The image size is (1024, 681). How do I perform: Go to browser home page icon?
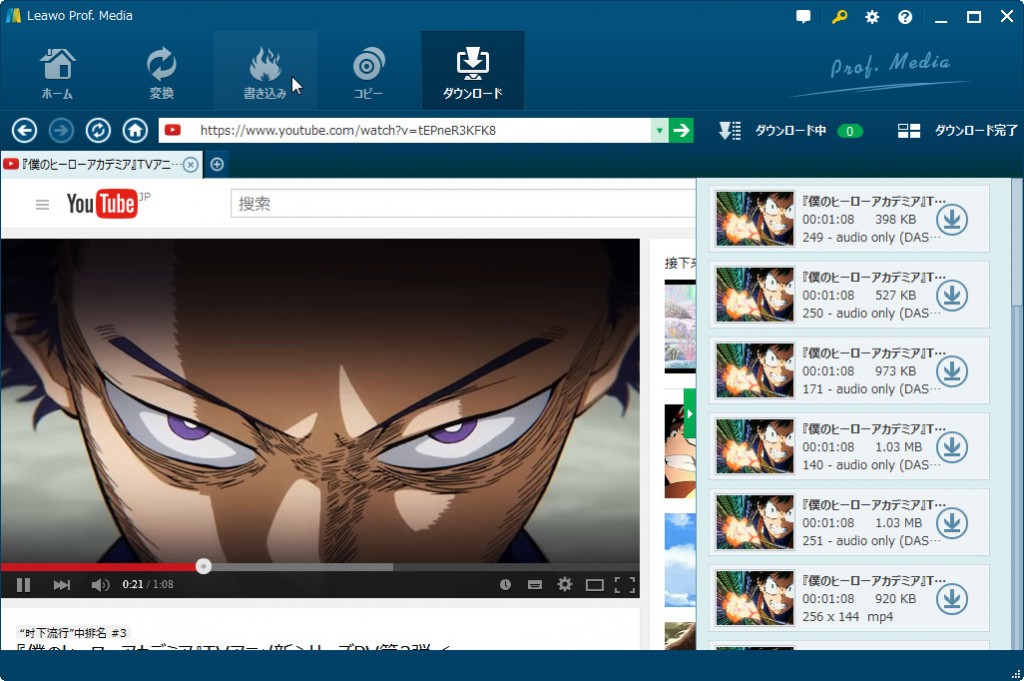(x=135, y=130)
